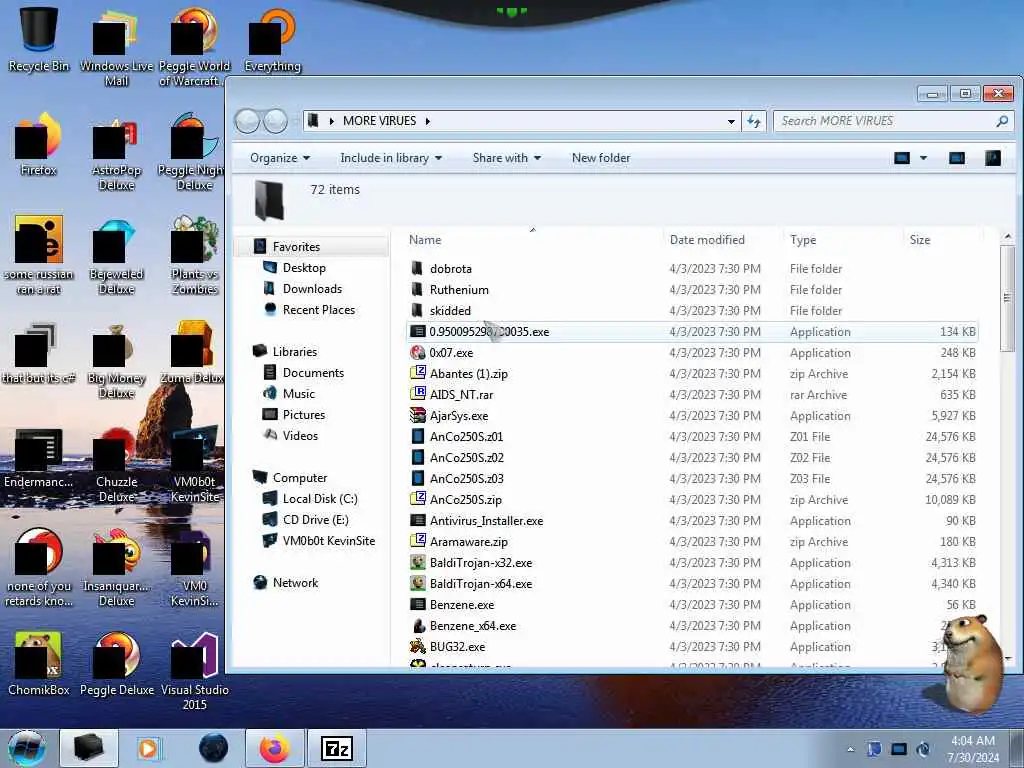The height and width of the screenshot is (768, 1024).
Task: Click the Explorer back navigation button
Action: [247, 121]
